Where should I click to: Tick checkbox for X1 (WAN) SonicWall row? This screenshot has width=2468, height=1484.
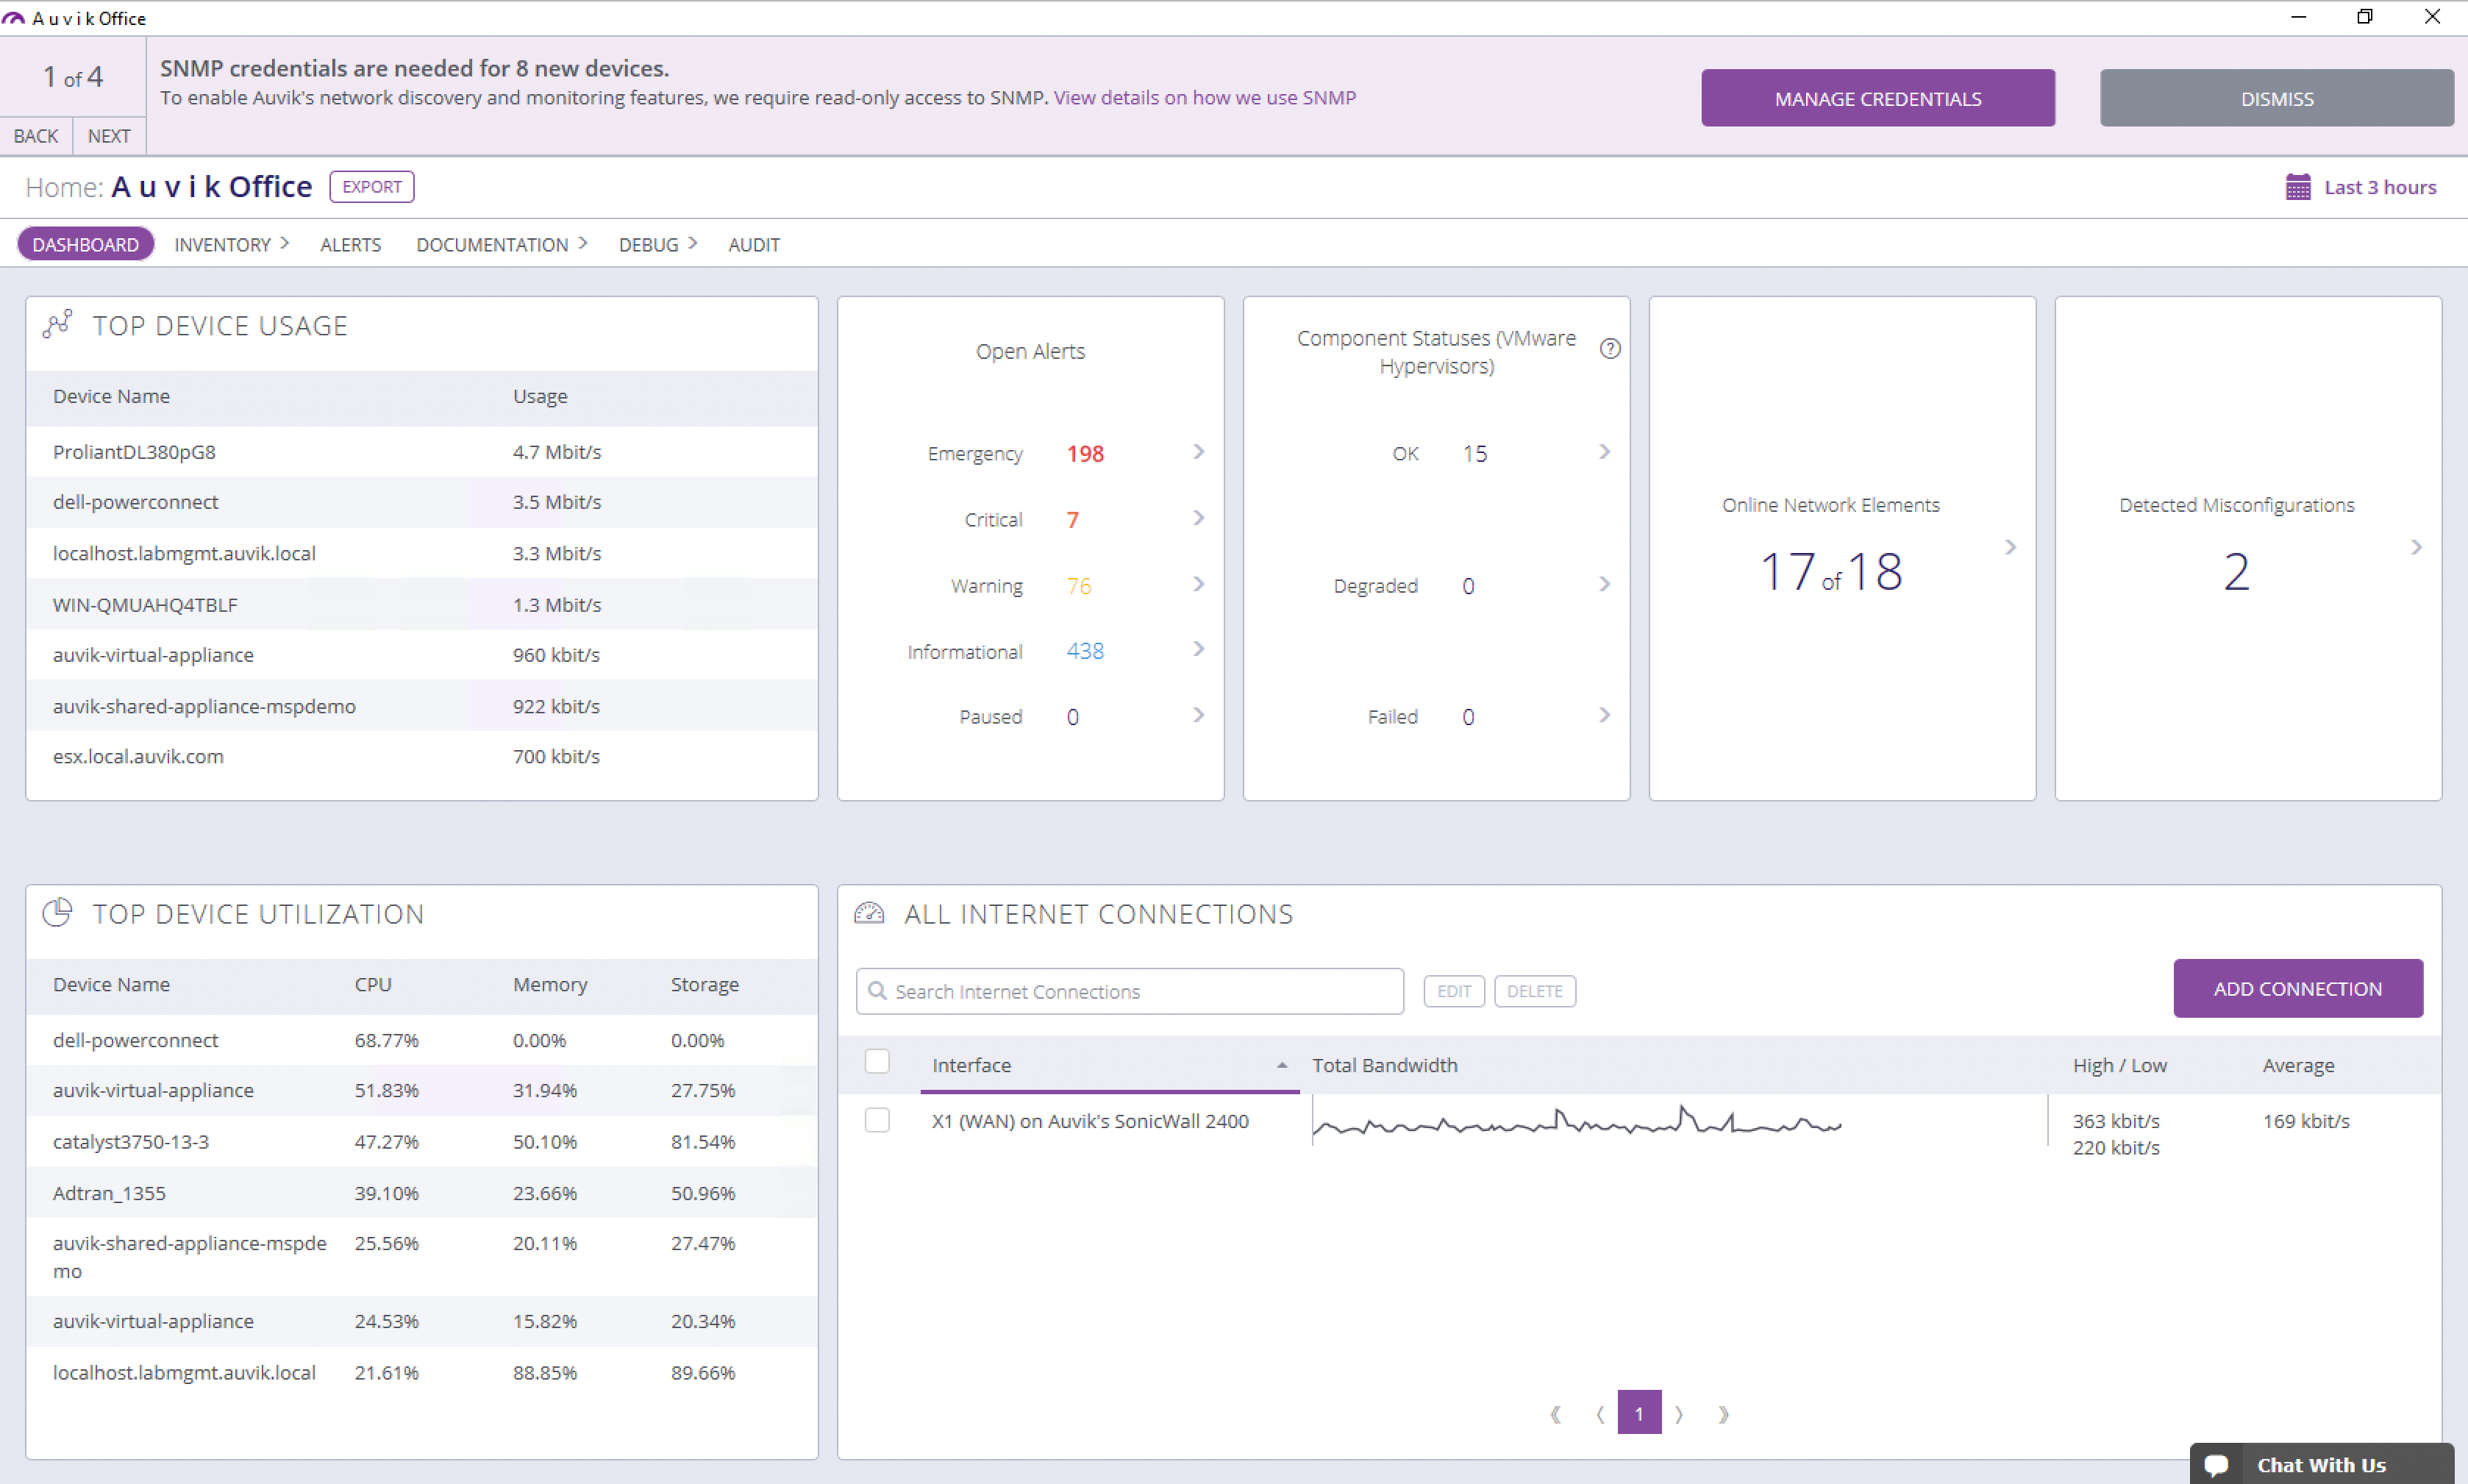(x=877, y=1120)
